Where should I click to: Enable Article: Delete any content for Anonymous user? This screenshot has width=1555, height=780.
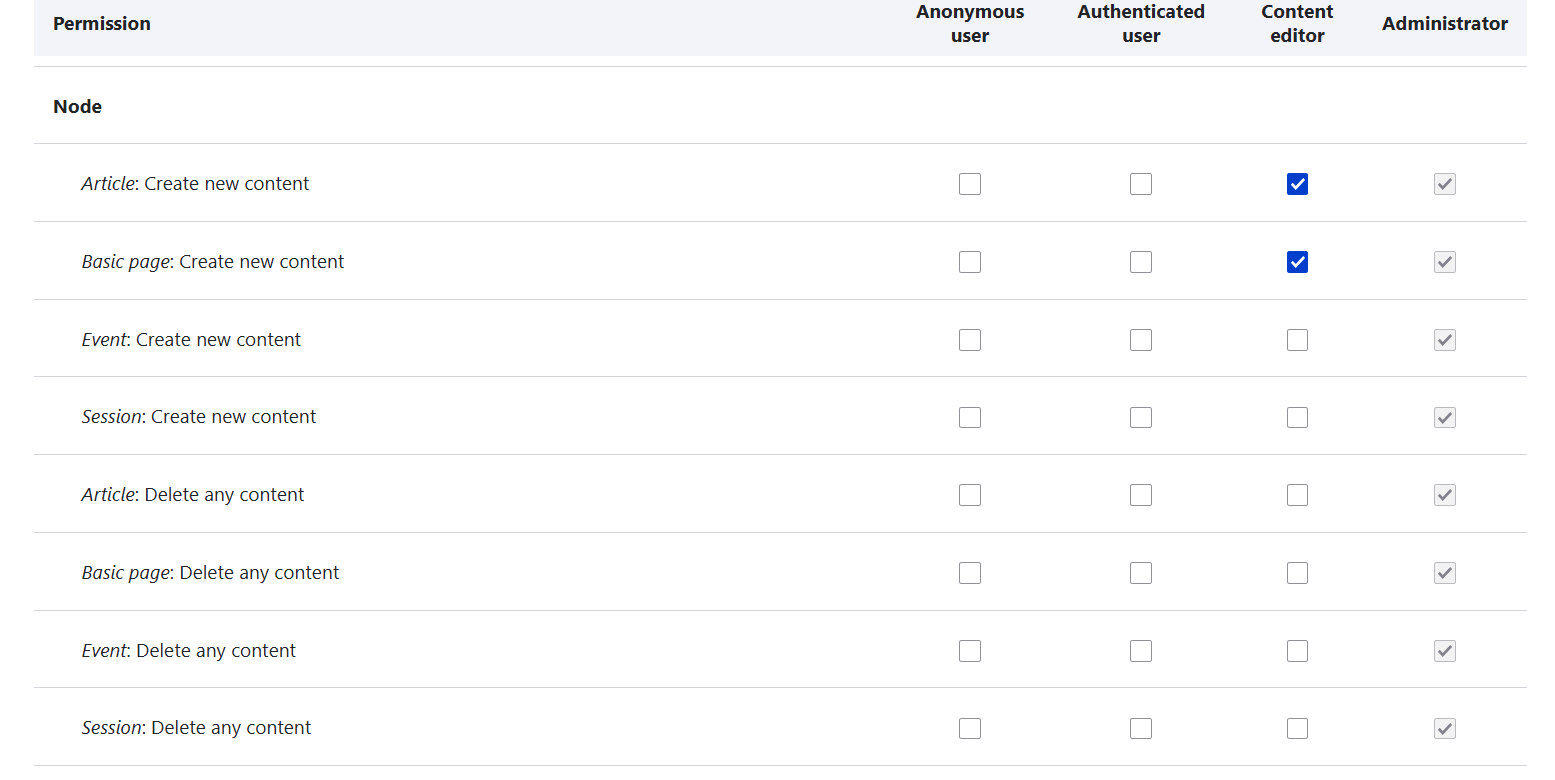969,495
